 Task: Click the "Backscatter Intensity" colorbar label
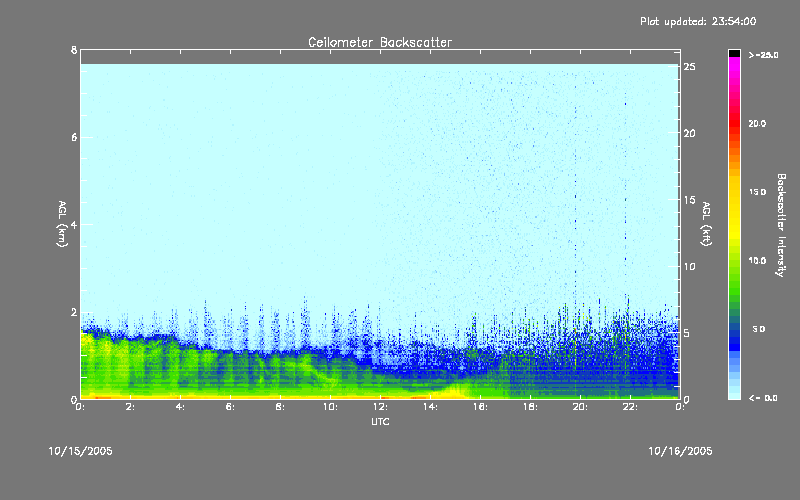781,225
